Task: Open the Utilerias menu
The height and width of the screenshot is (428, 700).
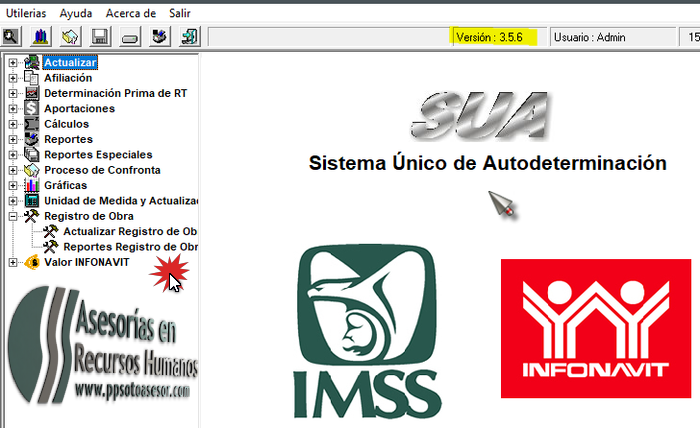Action: [26, 13]
